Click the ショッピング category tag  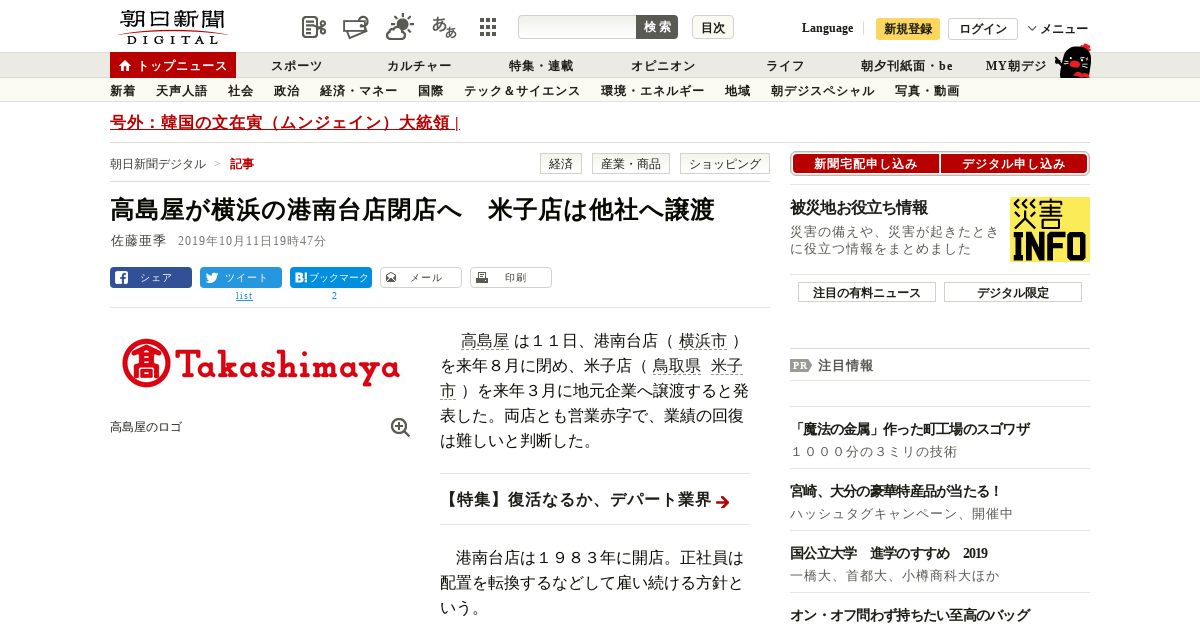point(725,164)
